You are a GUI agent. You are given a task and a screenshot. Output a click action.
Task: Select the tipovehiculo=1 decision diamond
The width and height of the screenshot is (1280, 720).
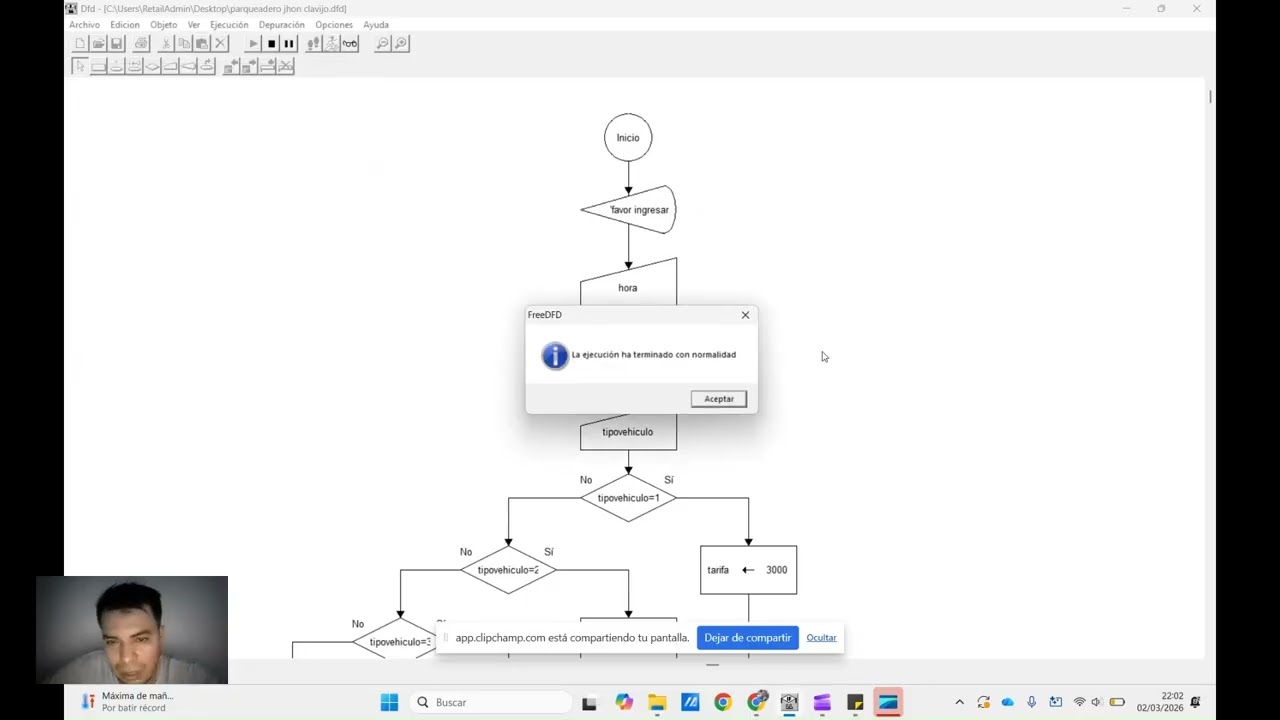(628, 498)
